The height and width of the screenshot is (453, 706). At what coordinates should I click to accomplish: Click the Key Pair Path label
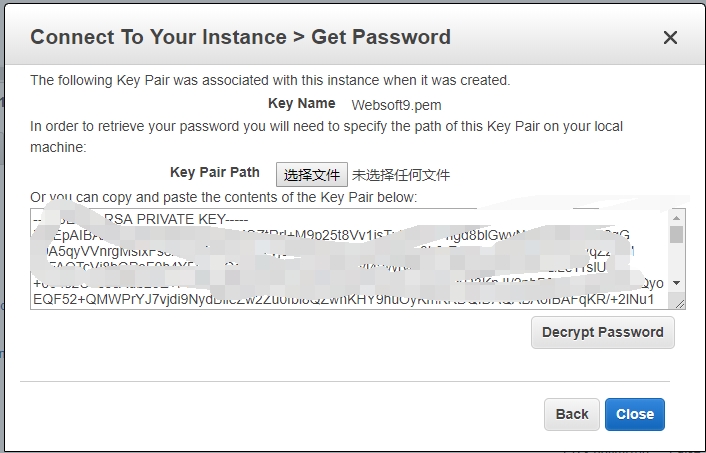click(215, 173)
